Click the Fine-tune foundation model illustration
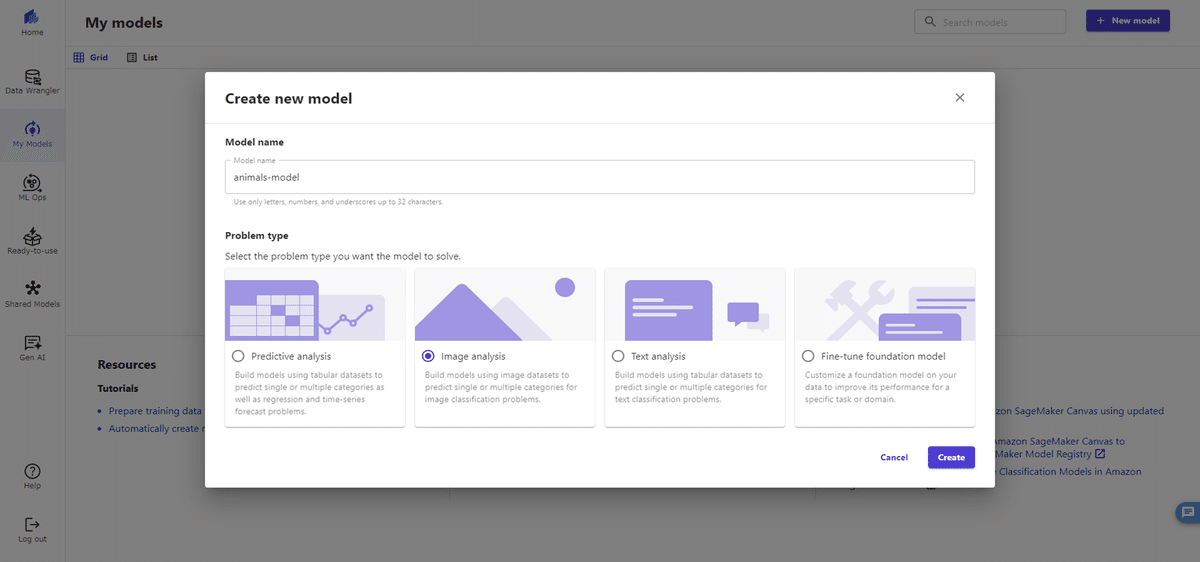1200x562 pixels. pos(885,304)
